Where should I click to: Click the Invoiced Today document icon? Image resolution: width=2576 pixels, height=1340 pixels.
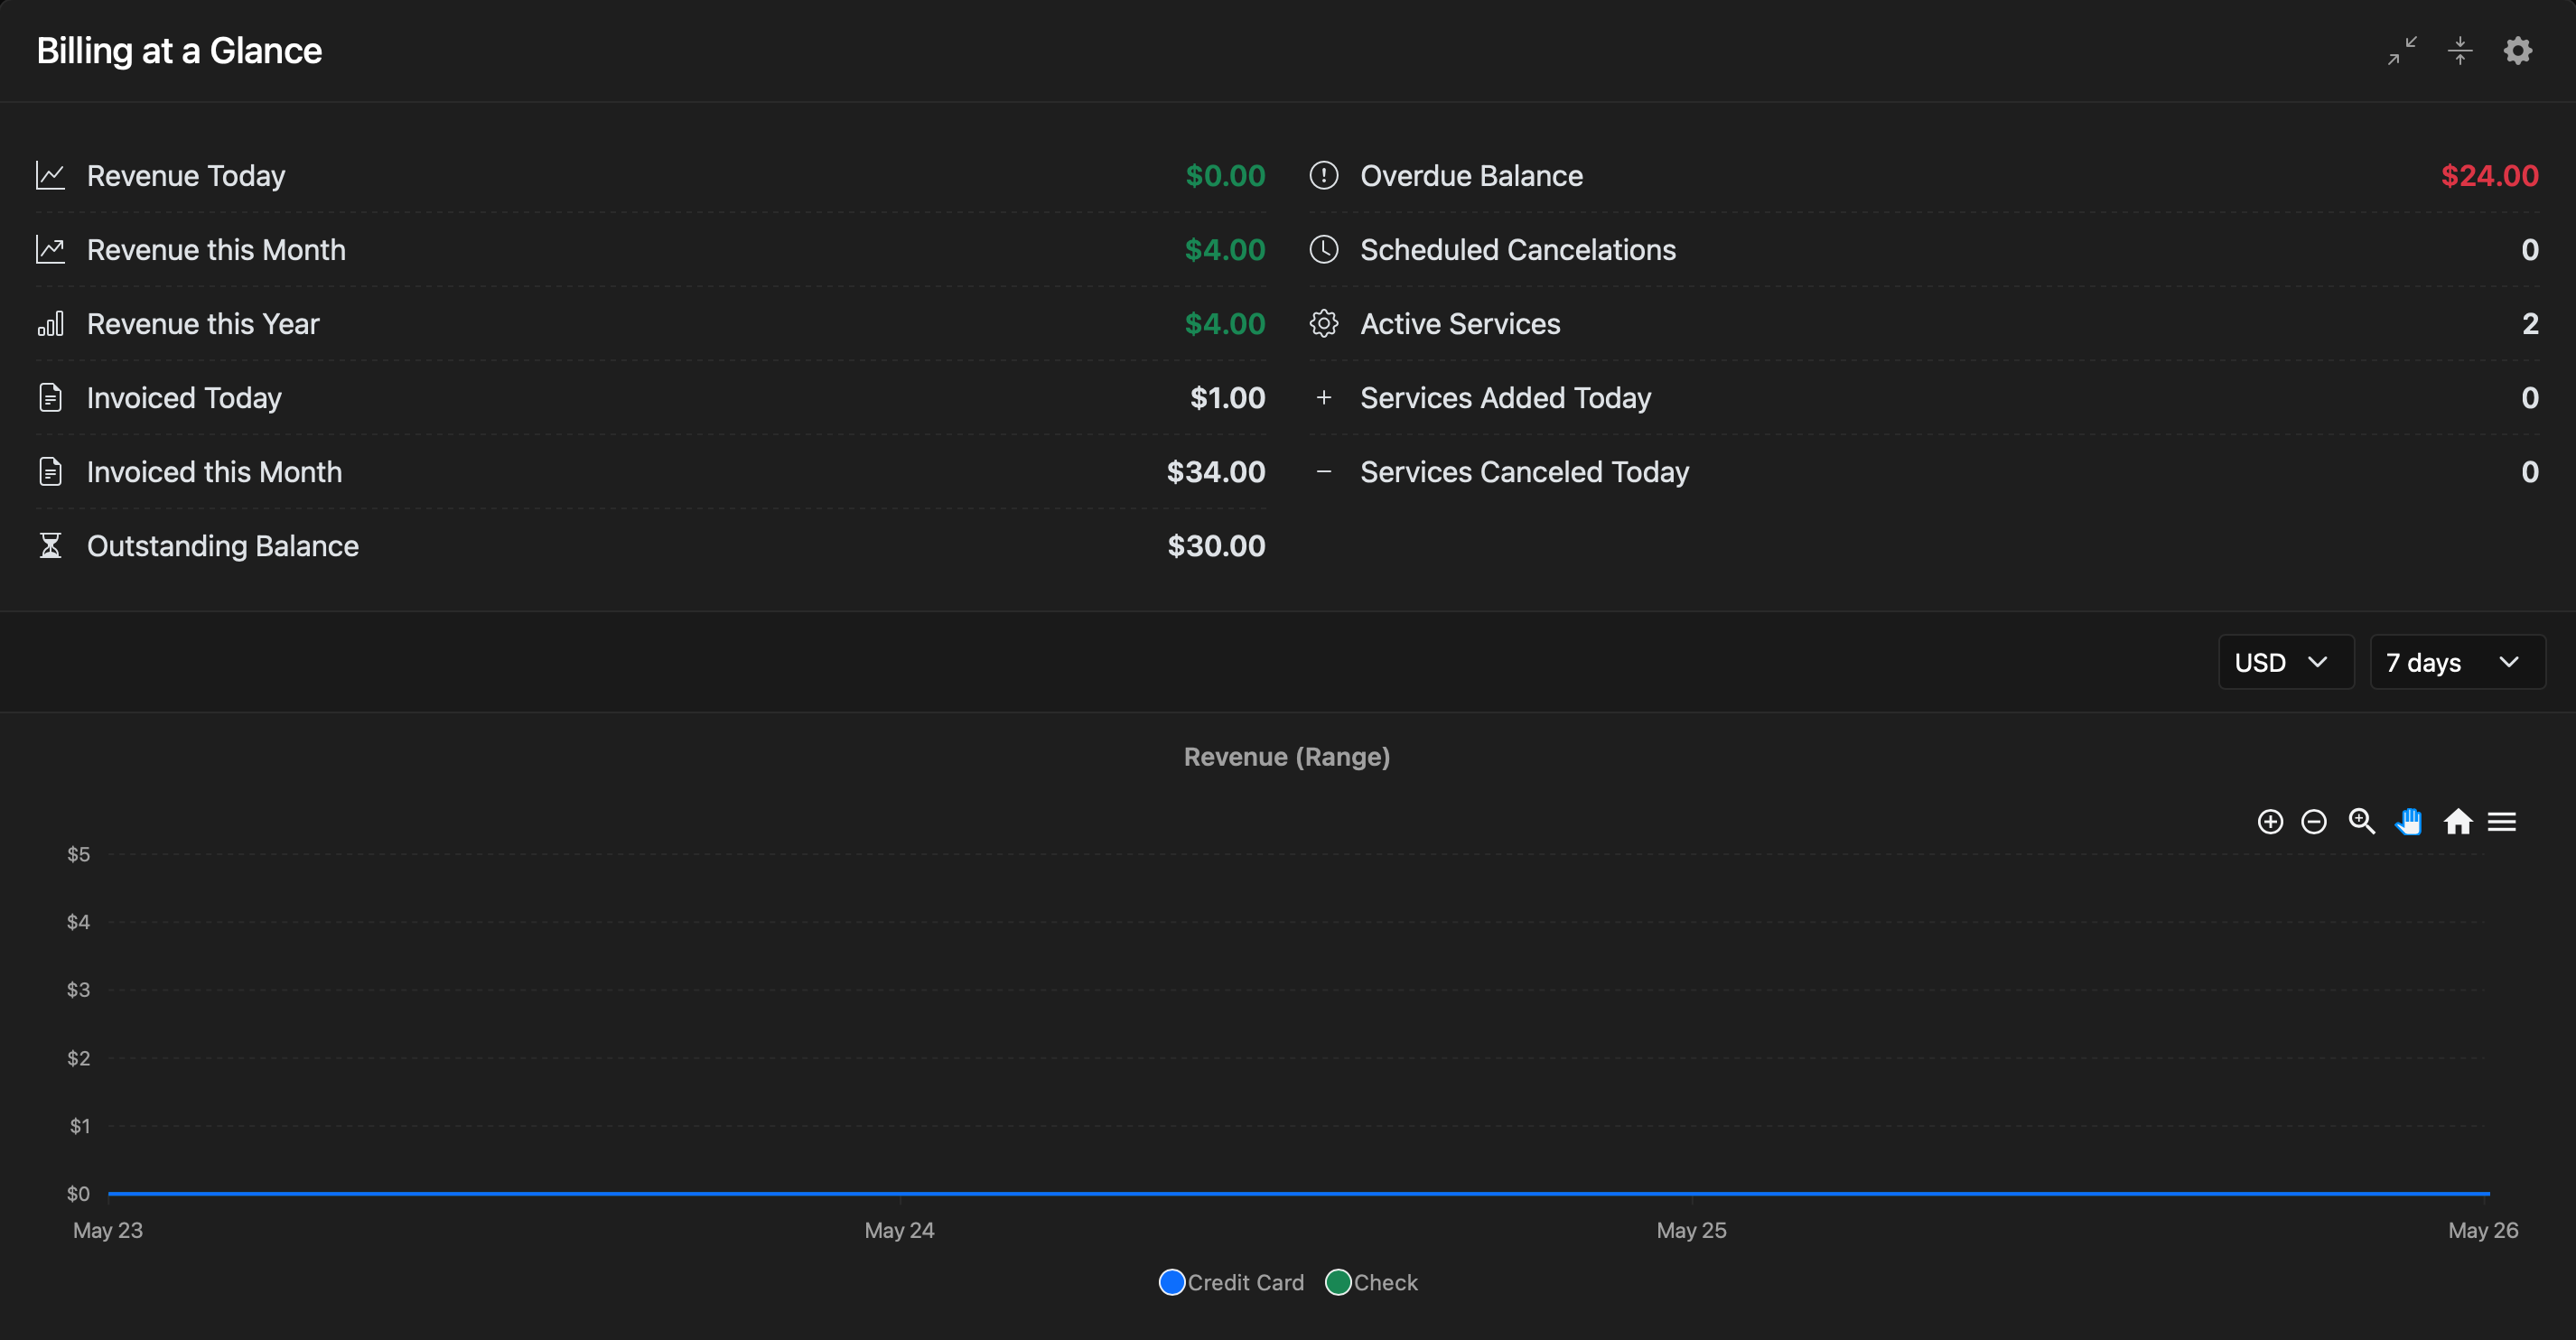coord(51,398)
